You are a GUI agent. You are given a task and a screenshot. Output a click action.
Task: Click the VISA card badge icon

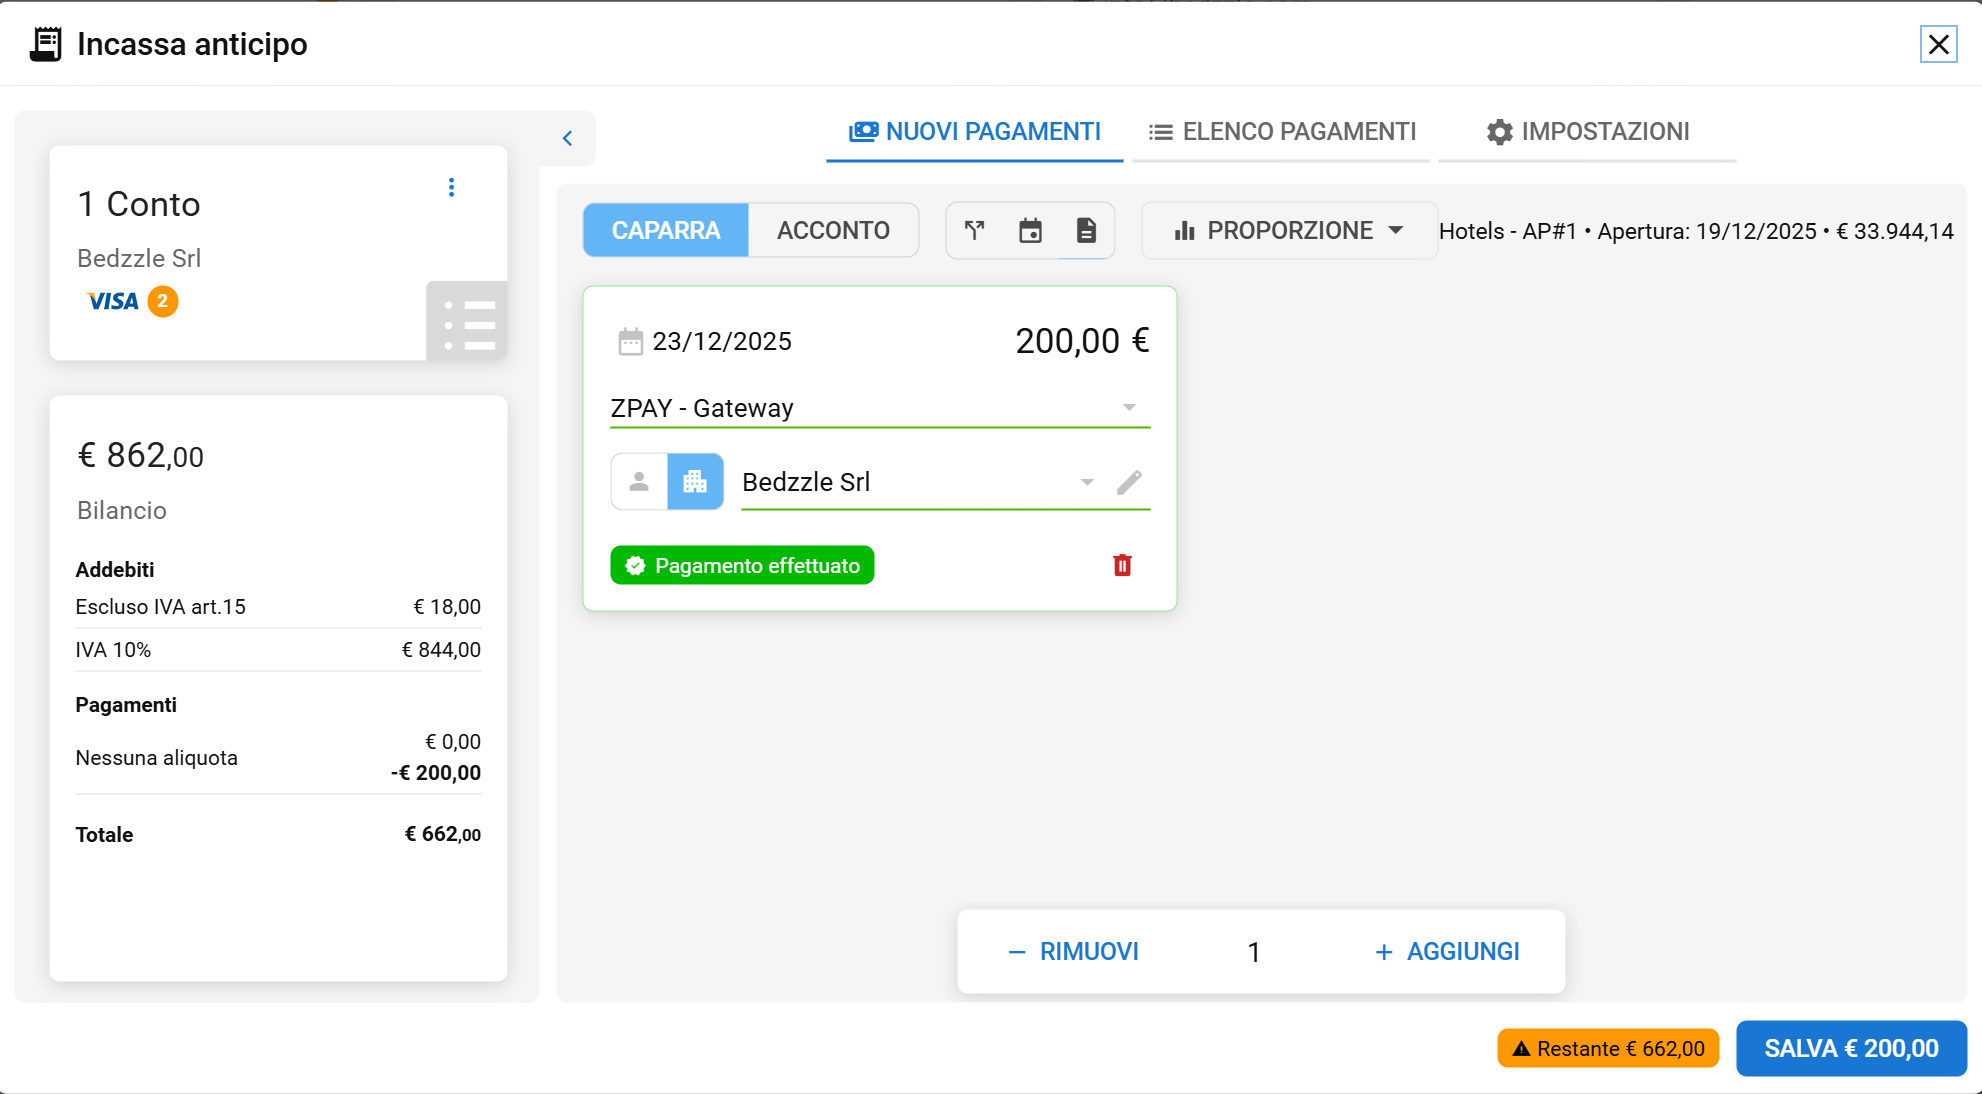pos(113,301)
